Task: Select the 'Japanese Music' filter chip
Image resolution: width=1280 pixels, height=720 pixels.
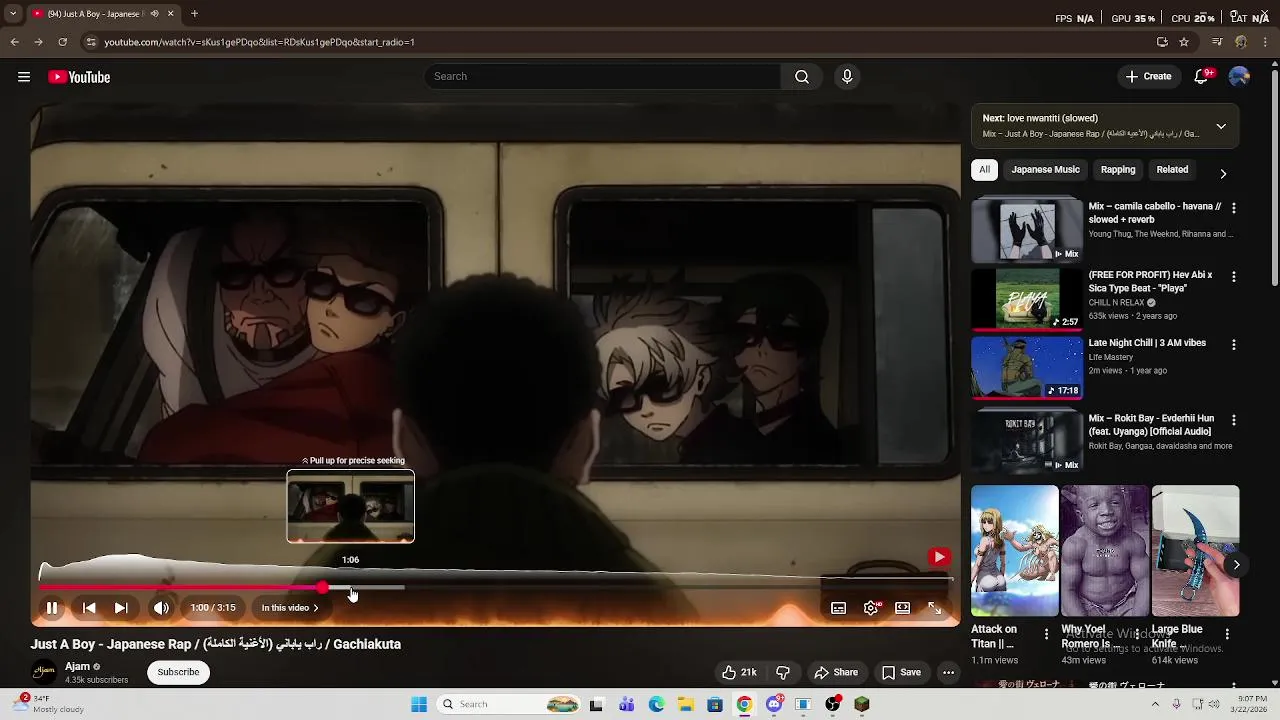Action: tap(1045, 170)
